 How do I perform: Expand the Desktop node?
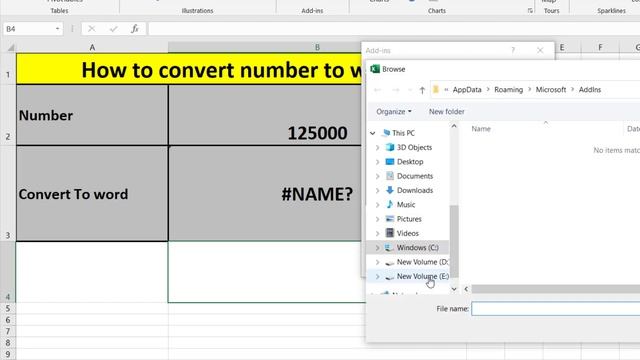[x=378, y=162]
